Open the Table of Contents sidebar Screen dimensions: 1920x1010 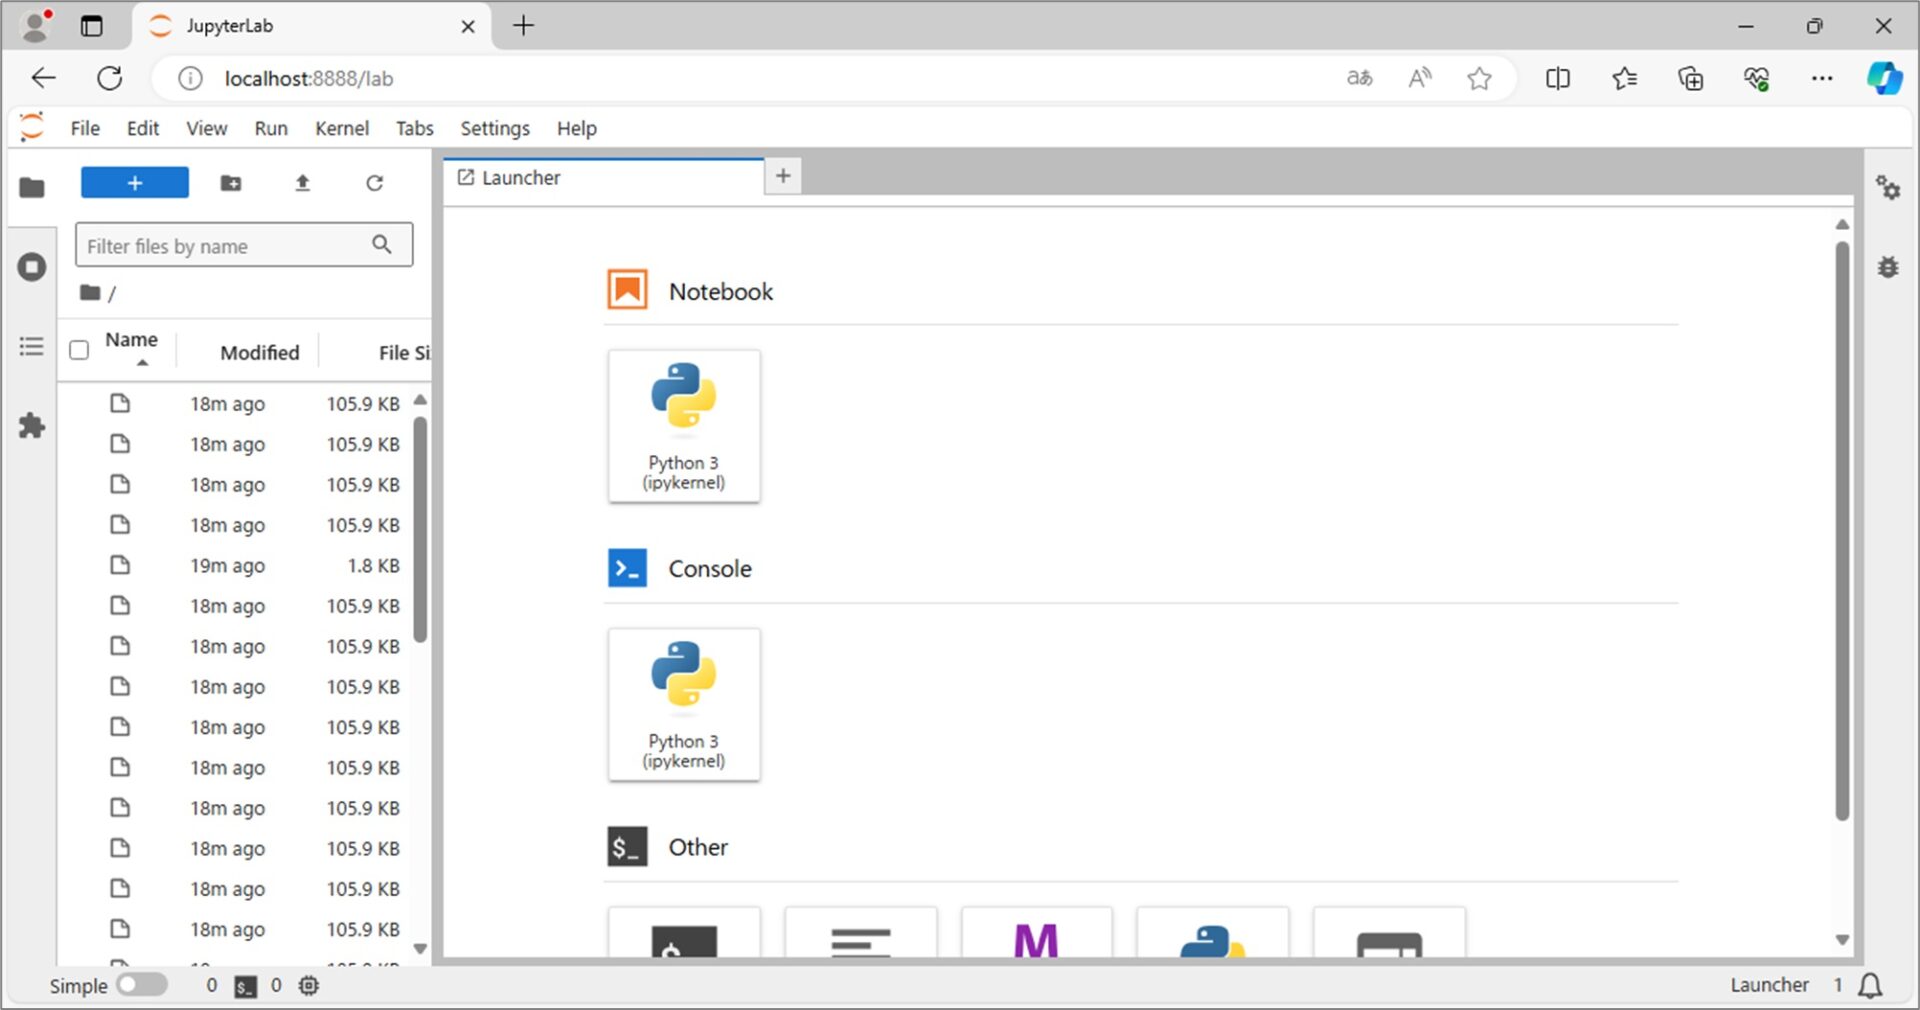click(x=32, y=347)
